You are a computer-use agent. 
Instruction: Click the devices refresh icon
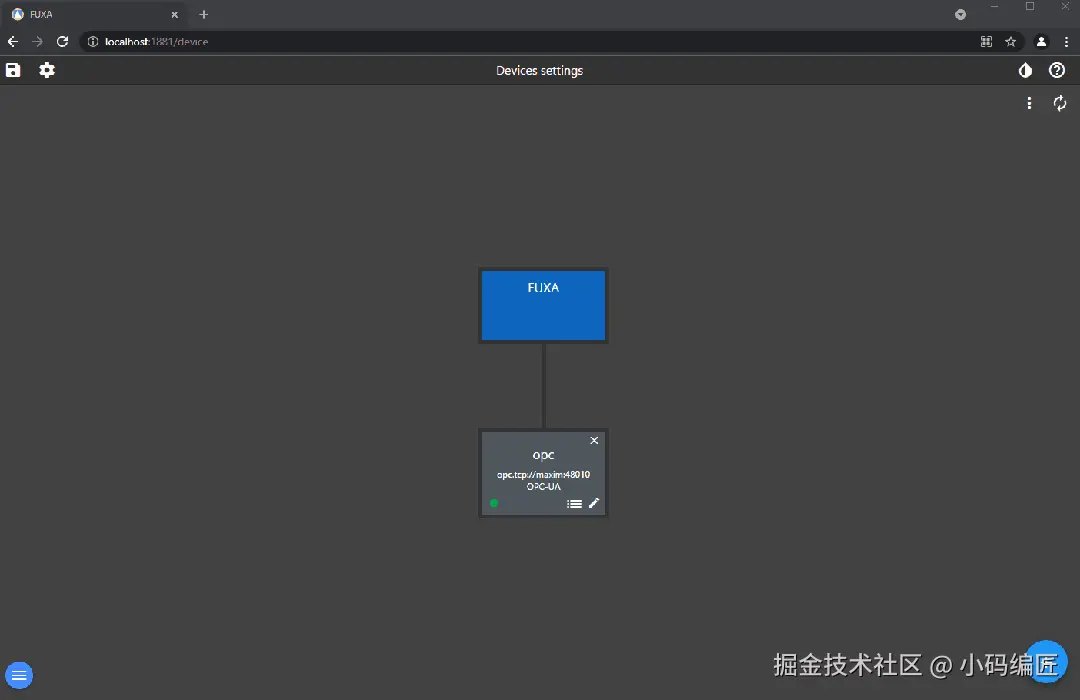click(x=1060, y=103)
